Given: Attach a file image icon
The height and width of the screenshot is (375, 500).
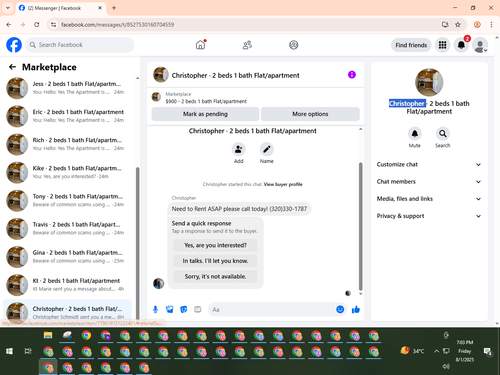Looking at the screenshot, I should 170,310.
